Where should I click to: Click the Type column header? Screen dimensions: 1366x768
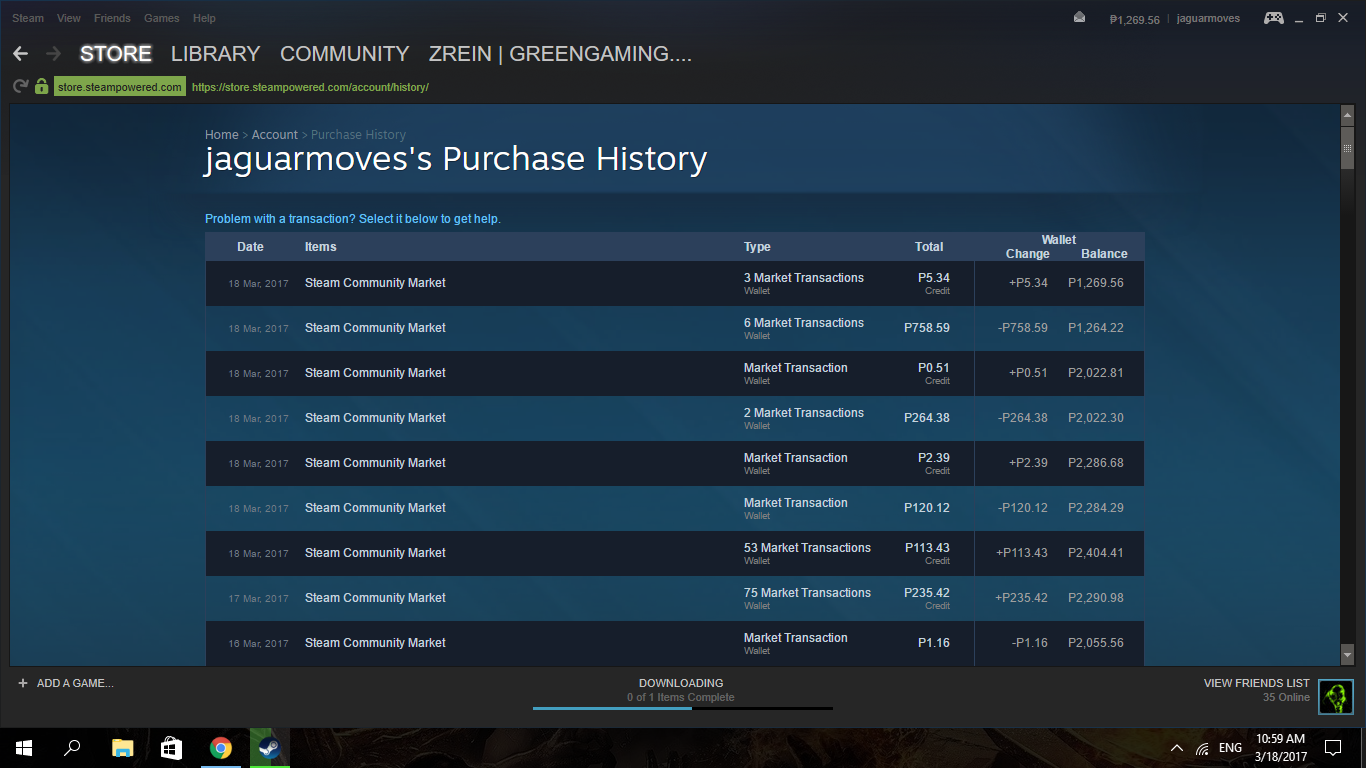(757, 247)
